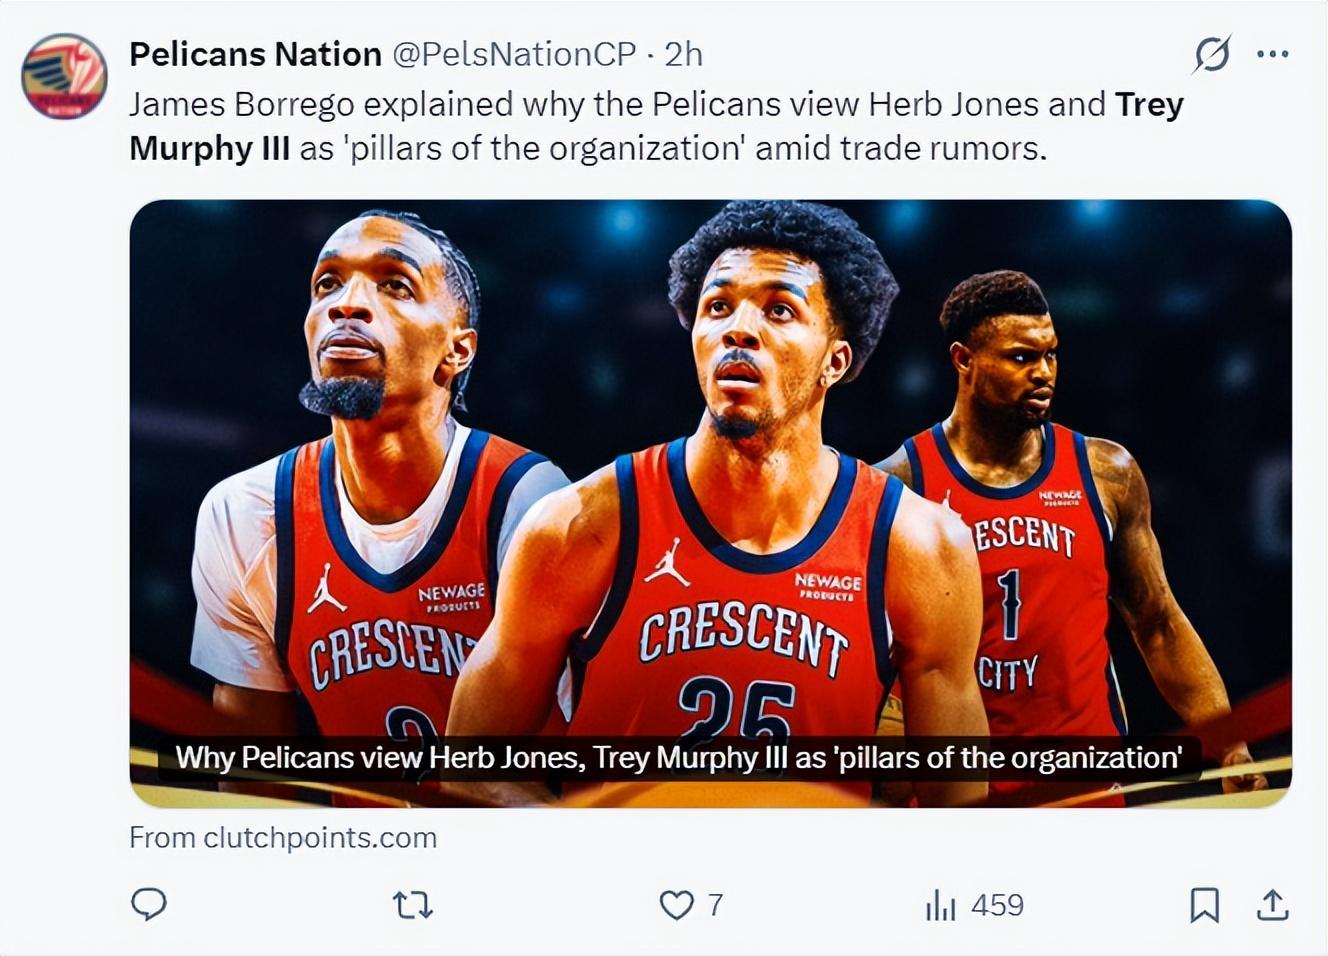Click the Pelicans Nation profile avatar
1328x956 pixels.
64,77
